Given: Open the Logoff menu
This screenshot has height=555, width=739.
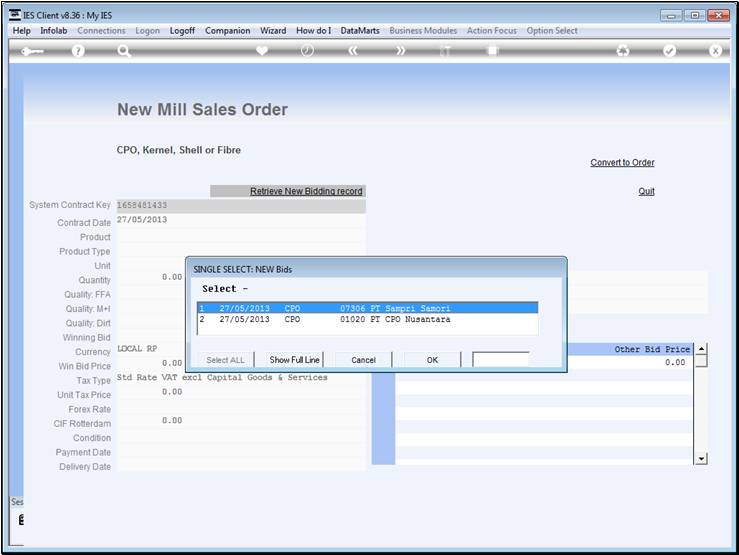Looking at the screenshot, I should pos(182,31).
